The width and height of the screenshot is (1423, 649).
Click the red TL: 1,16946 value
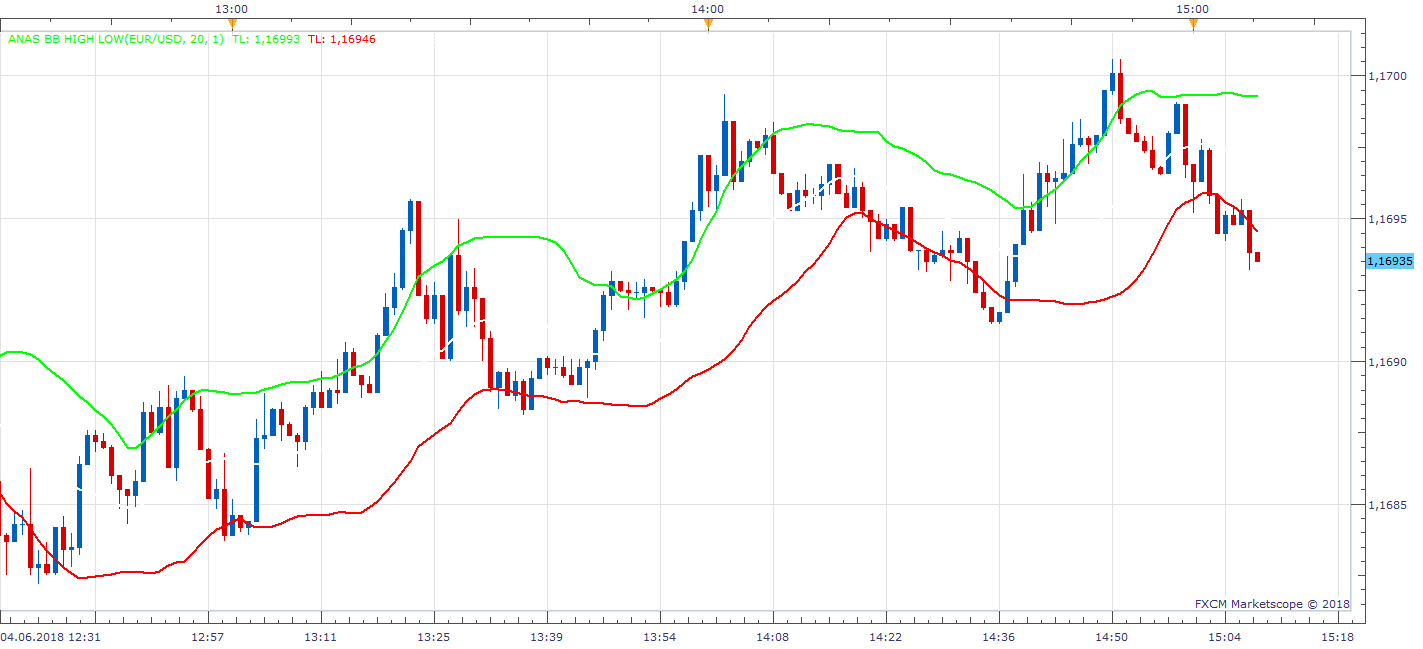pyautogui.click(x=341, y=39)
